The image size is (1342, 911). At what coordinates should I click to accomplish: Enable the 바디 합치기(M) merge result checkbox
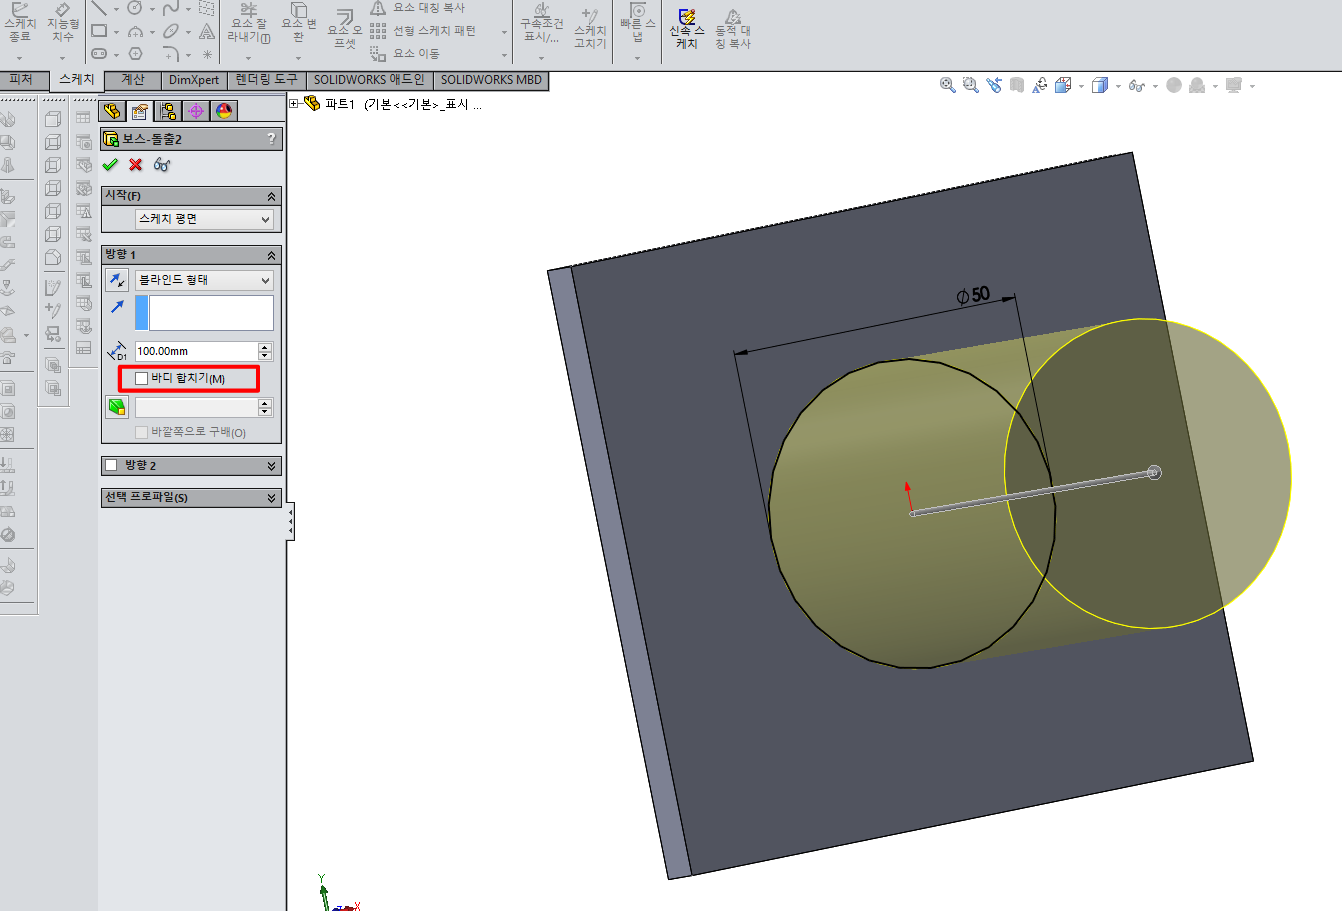pos(142,379)
